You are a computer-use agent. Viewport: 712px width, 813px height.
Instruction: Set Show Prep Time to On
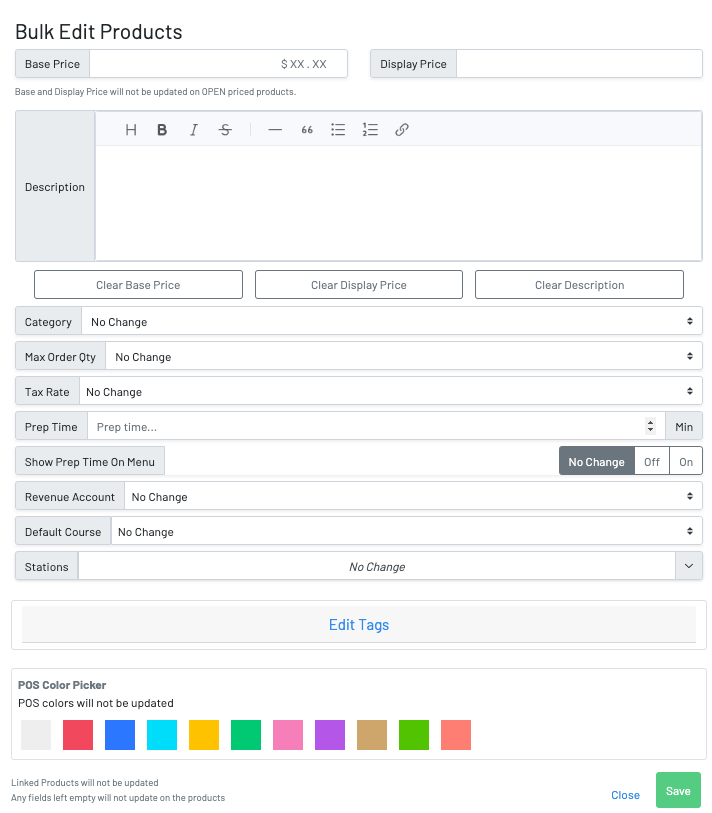coord(686,462)
